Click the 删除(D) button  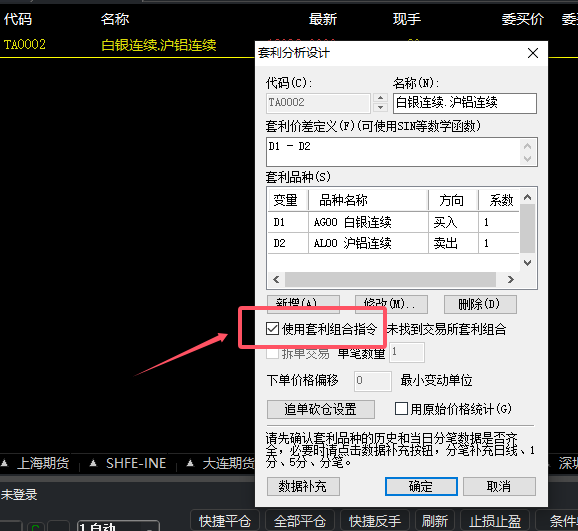[x=480, y=304]
